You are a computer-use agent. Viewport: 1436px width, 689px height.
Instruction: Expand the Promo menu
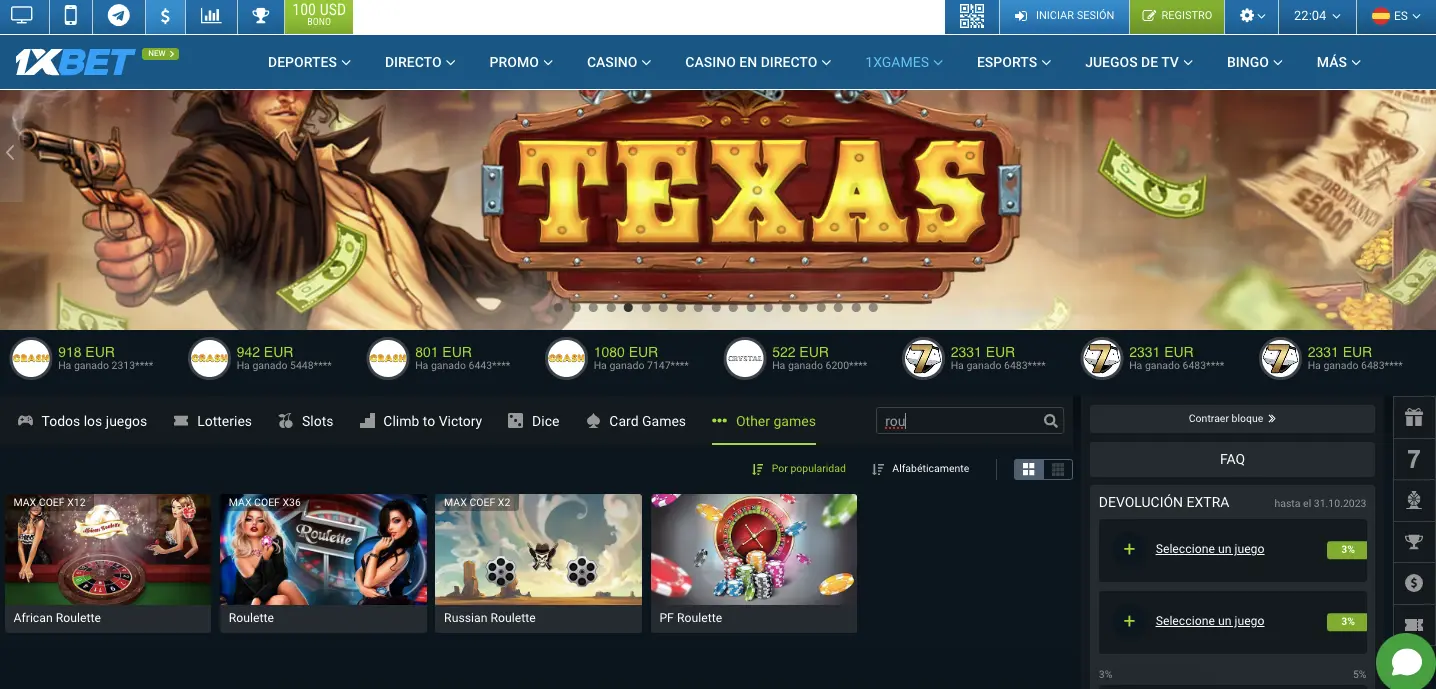(521, 62)
